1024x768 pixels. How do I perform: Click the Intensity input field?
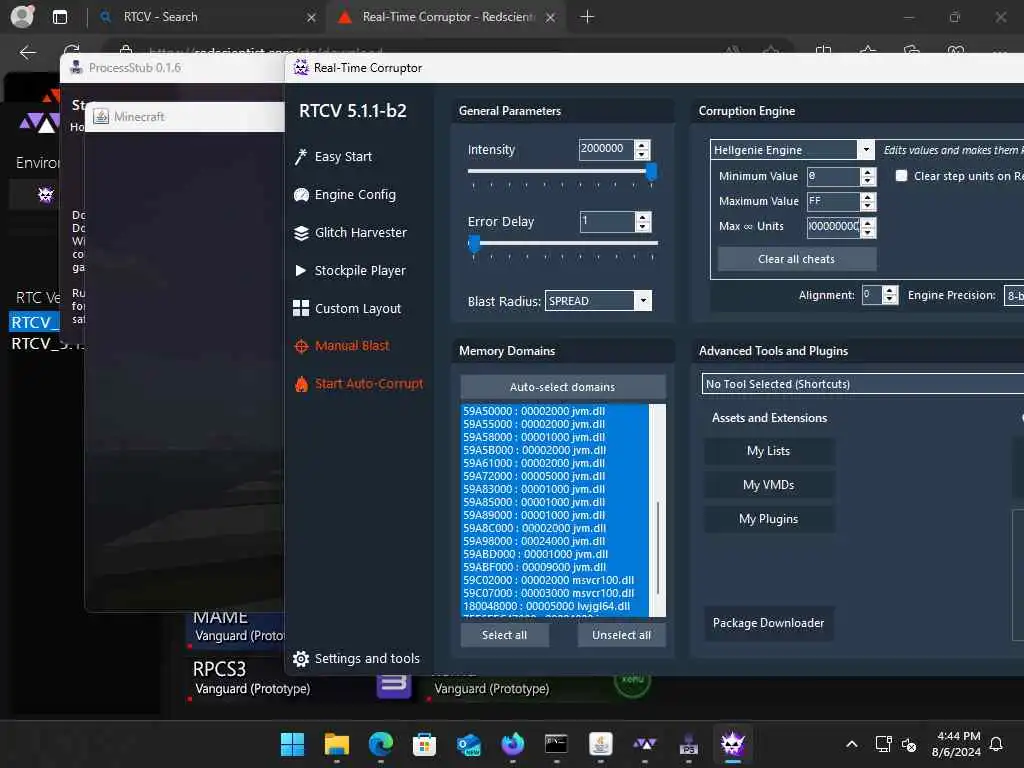606,149
